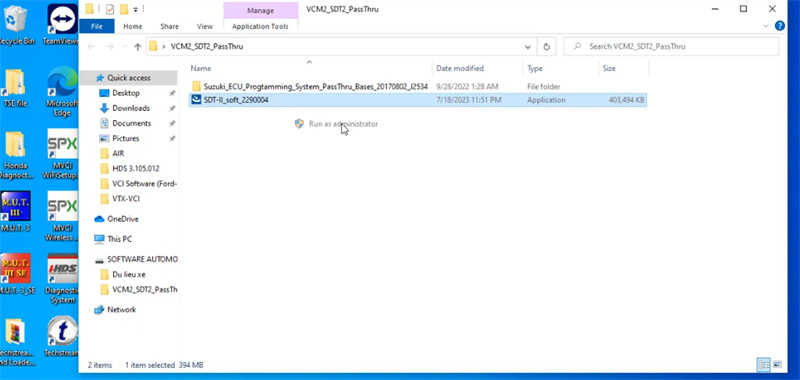Expand the ribbon with the chevron

pyautogui.click(x=765, y=26)
